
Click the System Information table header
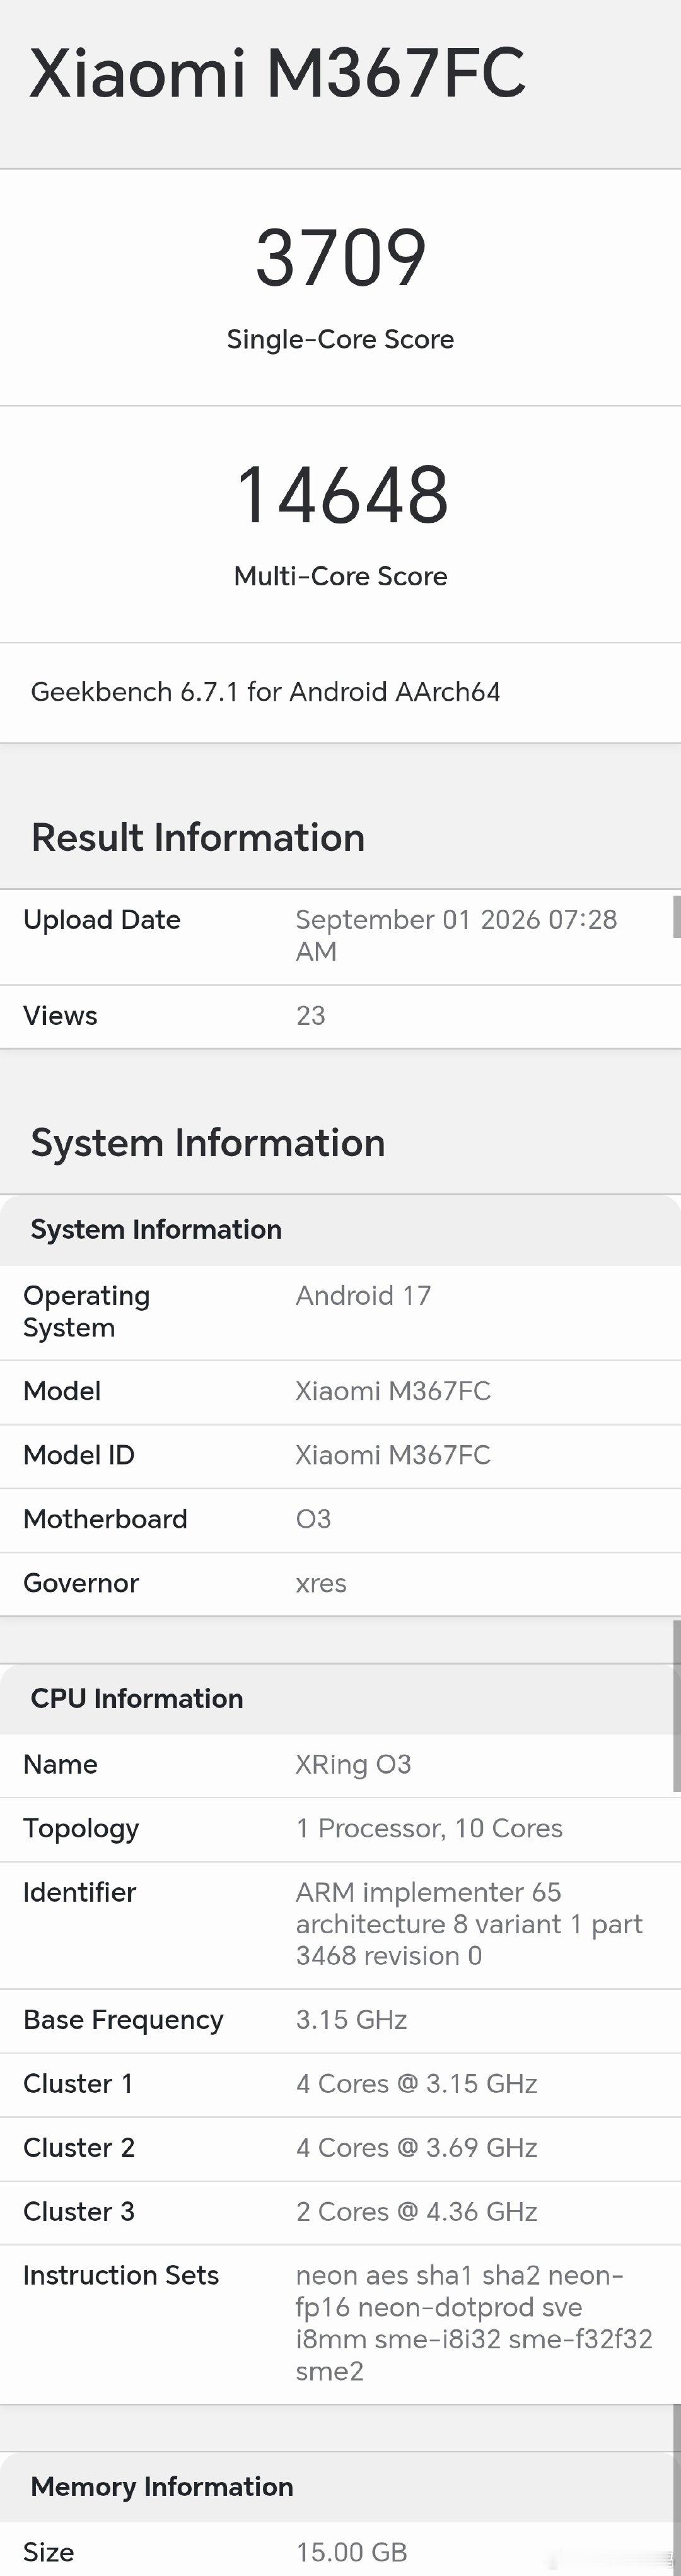(x=156, y=1229)
